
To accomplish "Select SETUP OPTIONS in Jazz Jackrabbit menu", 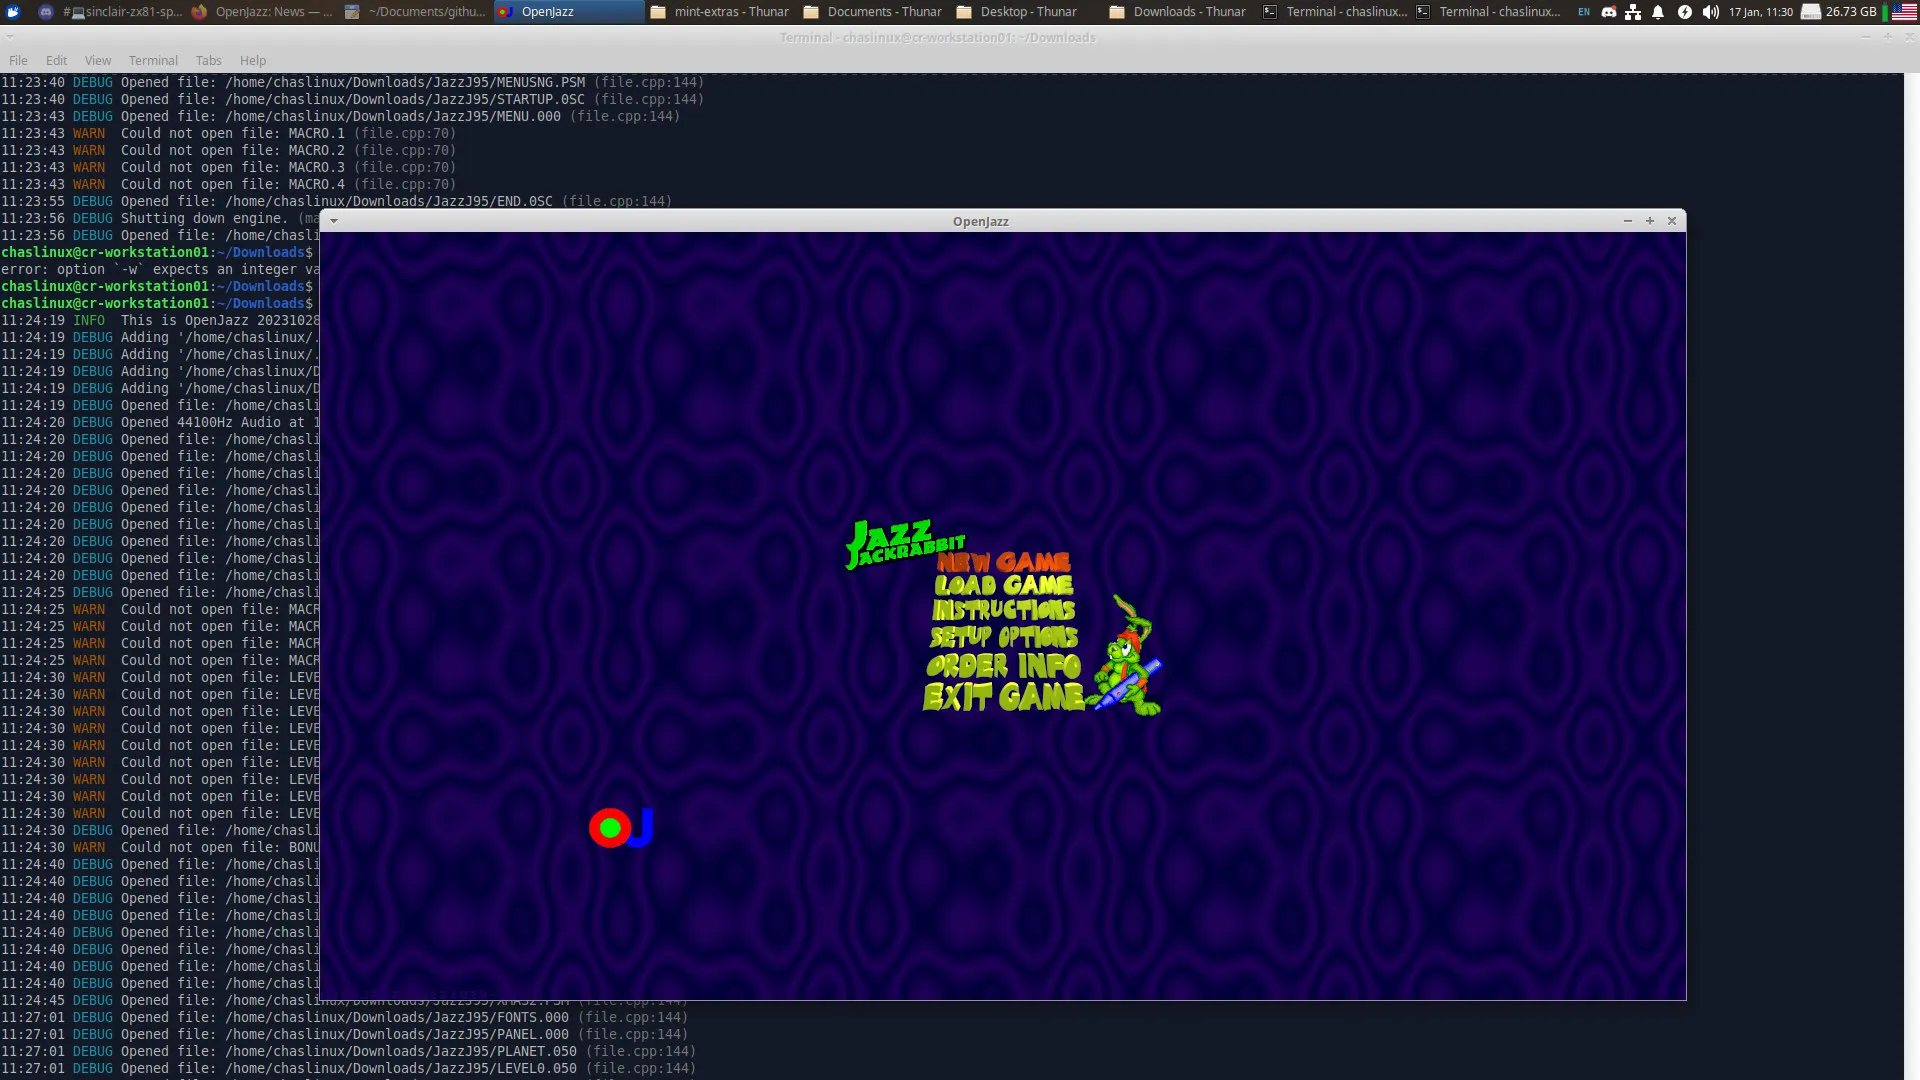I will pos(1004,637).
